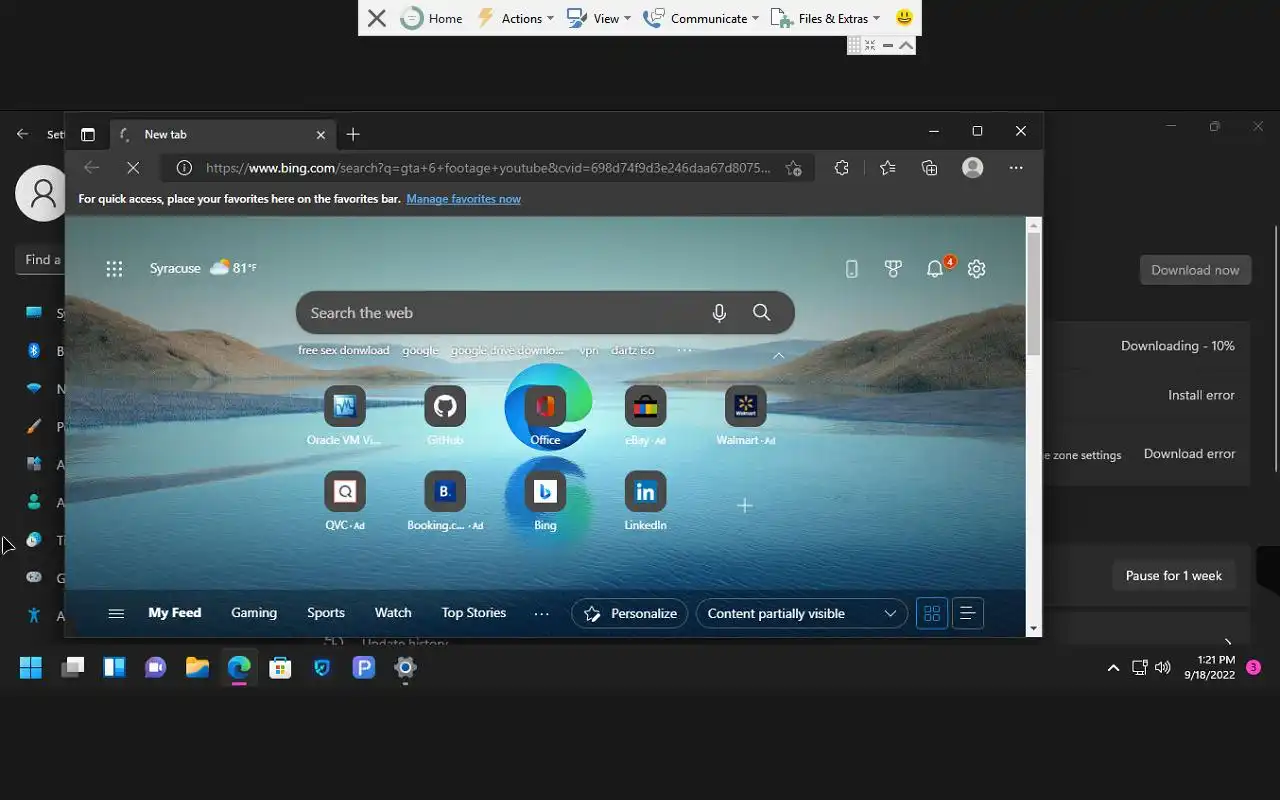Add this page to favorites star icon
The height and width of the screenshot is (800, 1280).
[793, 168]
